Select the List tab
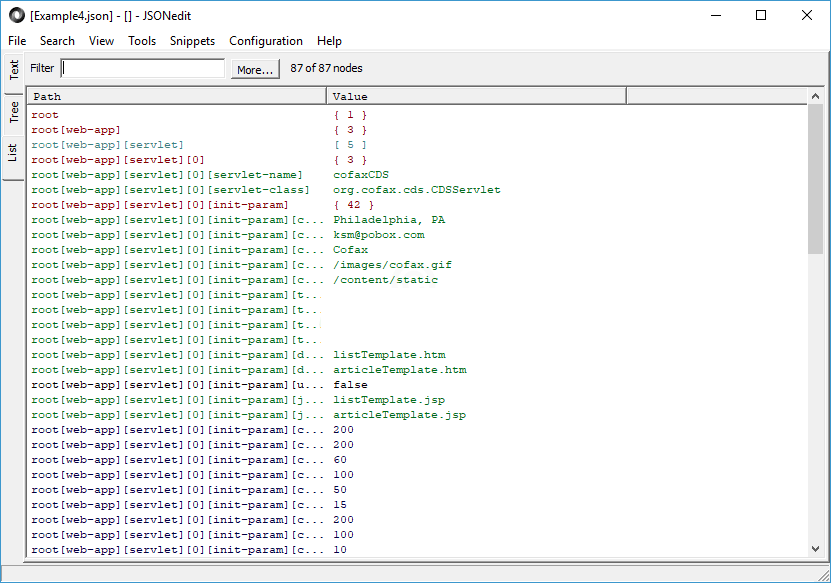The width and height of the screenshot is (831, 583). click(x=14, y=152)
